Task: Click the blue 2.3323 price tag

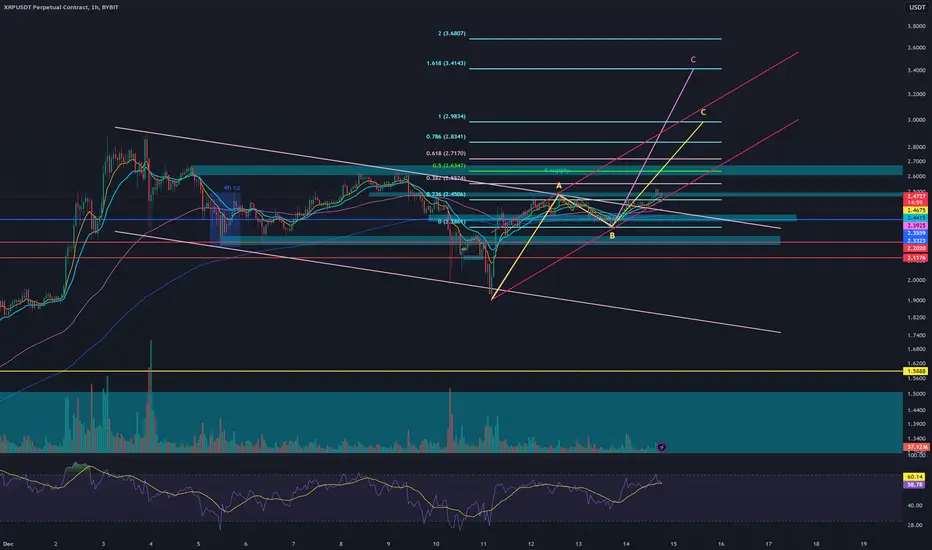Action: (x=915, y=241)
